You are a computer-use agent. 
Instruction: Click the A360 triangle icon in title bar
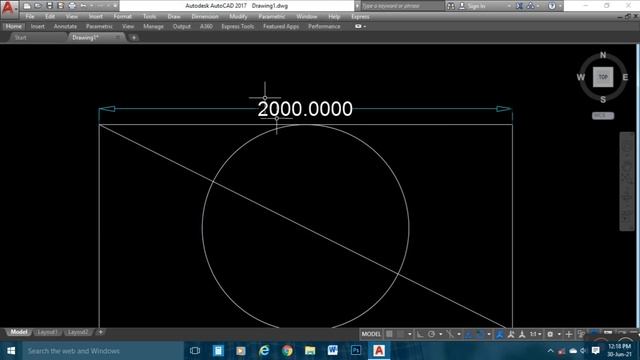coord(531,6)
